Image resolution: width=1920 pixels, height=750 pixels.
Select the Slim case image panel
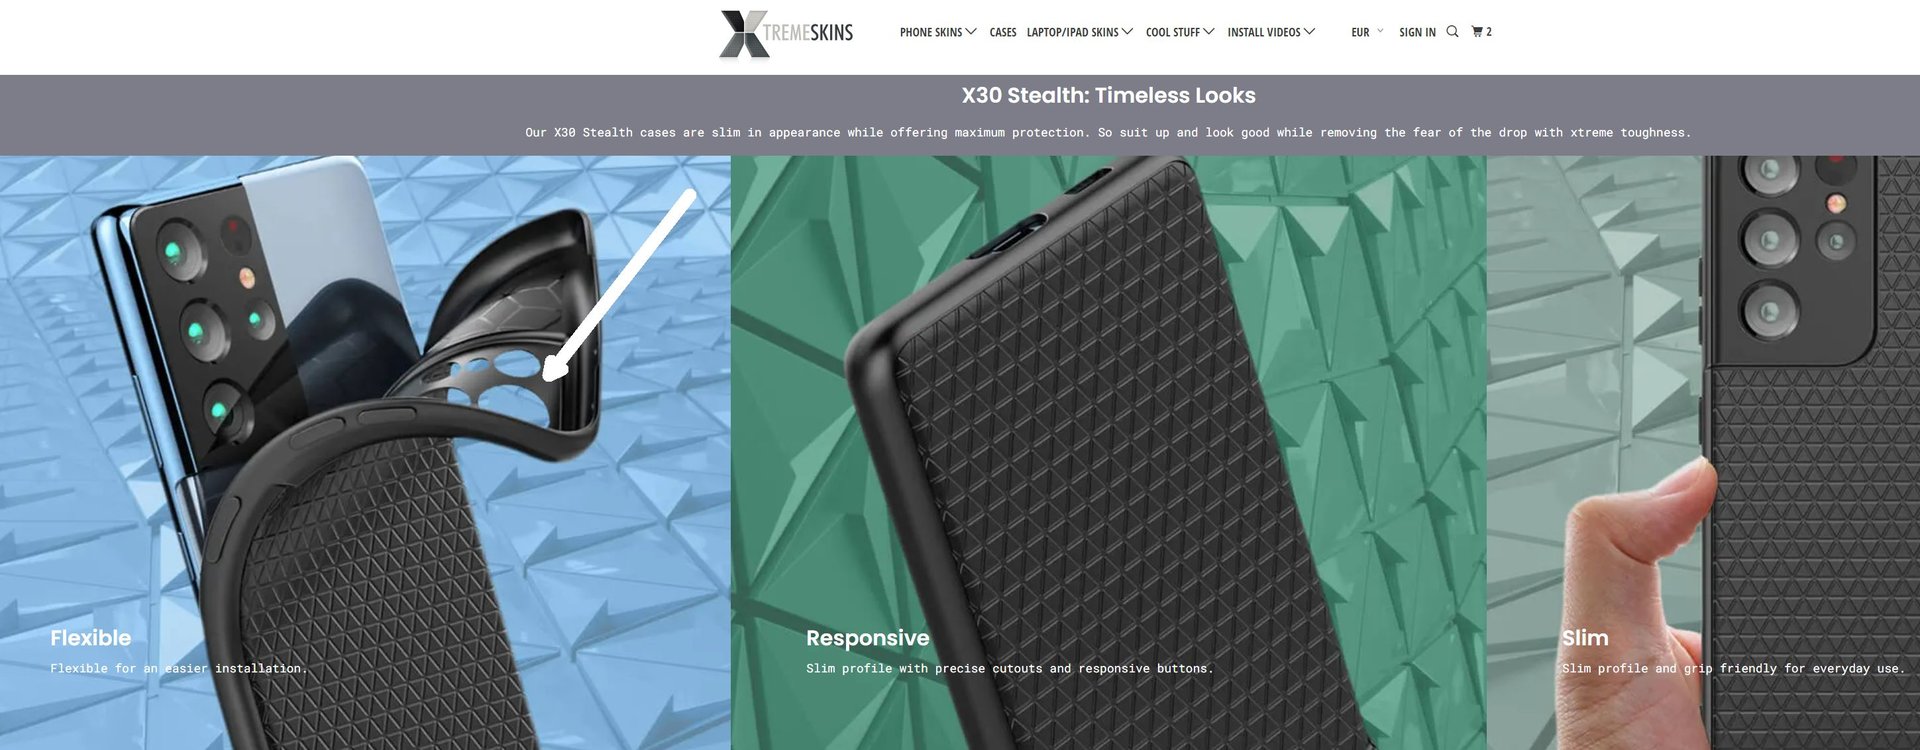pyautogui.click(x=1703, y=452)
